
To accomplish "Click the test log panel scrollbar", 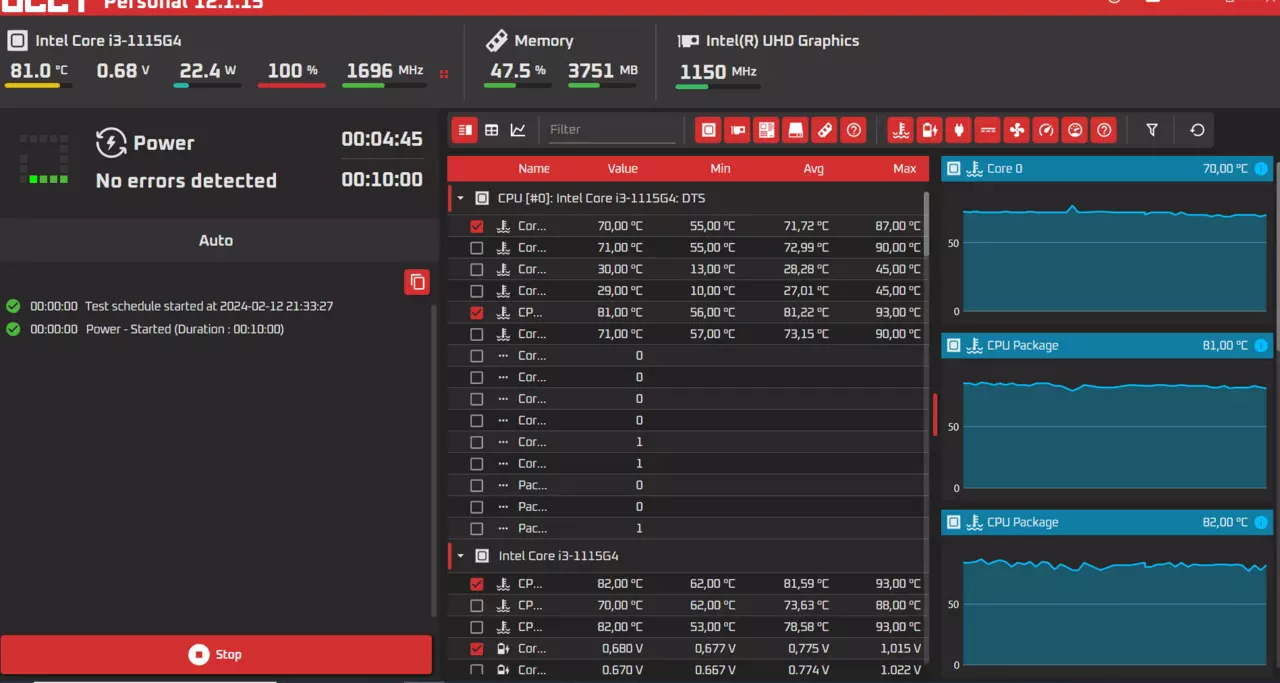I will pos(434,460).
